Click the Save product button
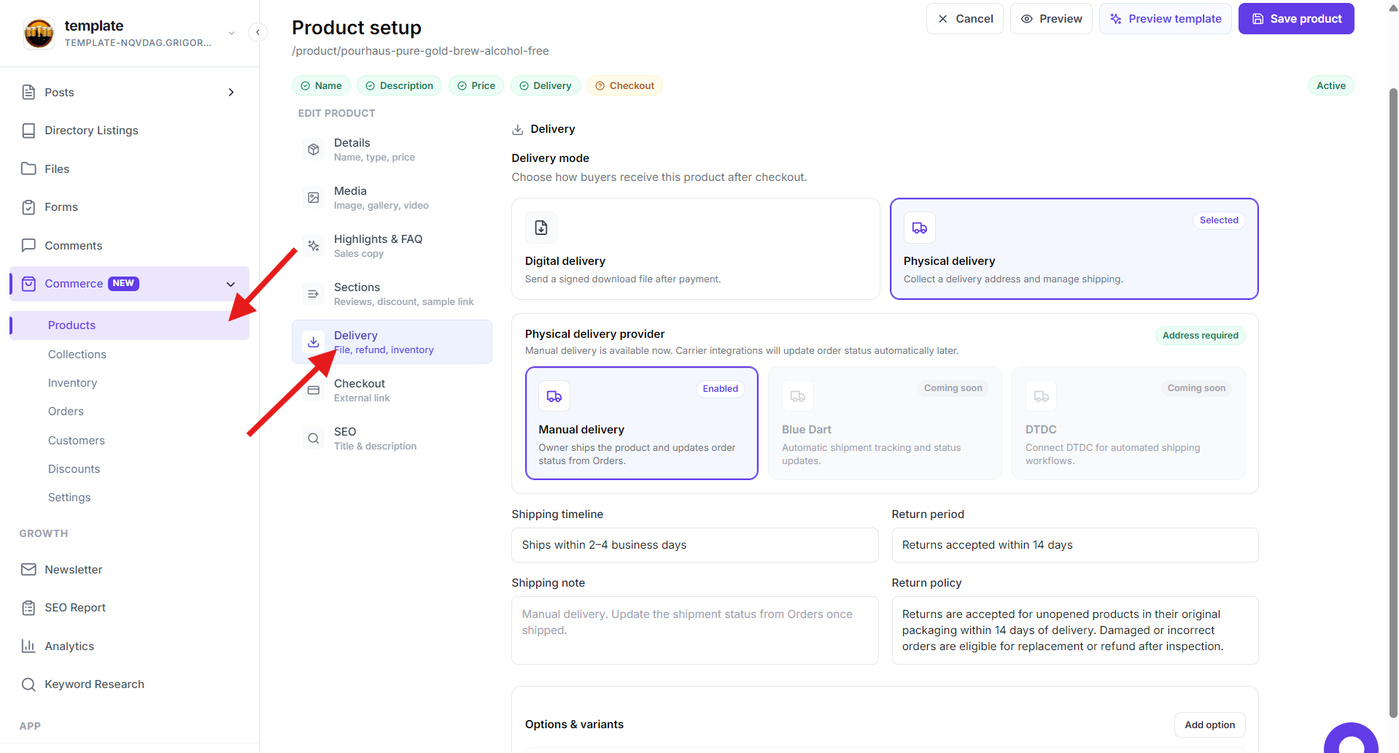Screen dimensions: 1399x753 pyautogui.click(x=1296, y=19)
